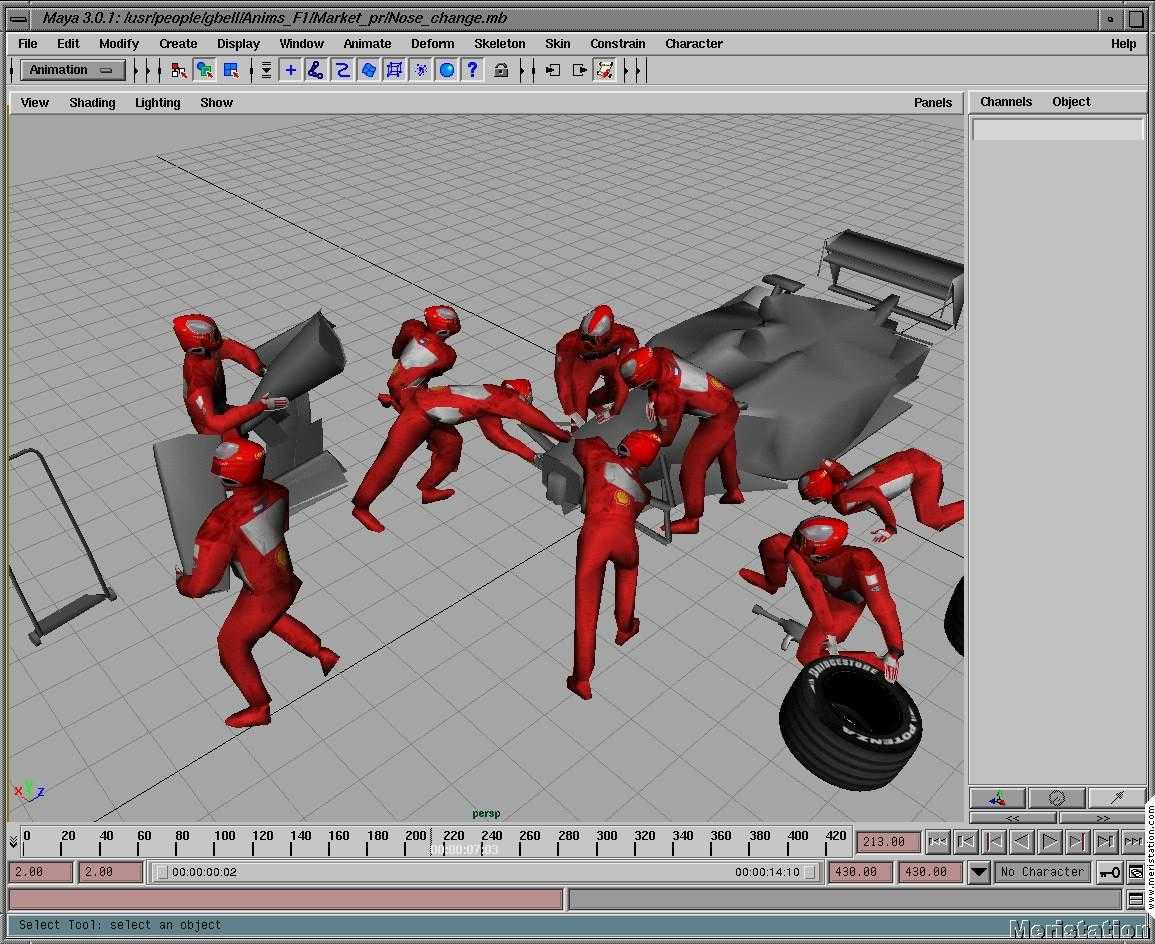Click the joints selection mask icon

coord(316,70)
